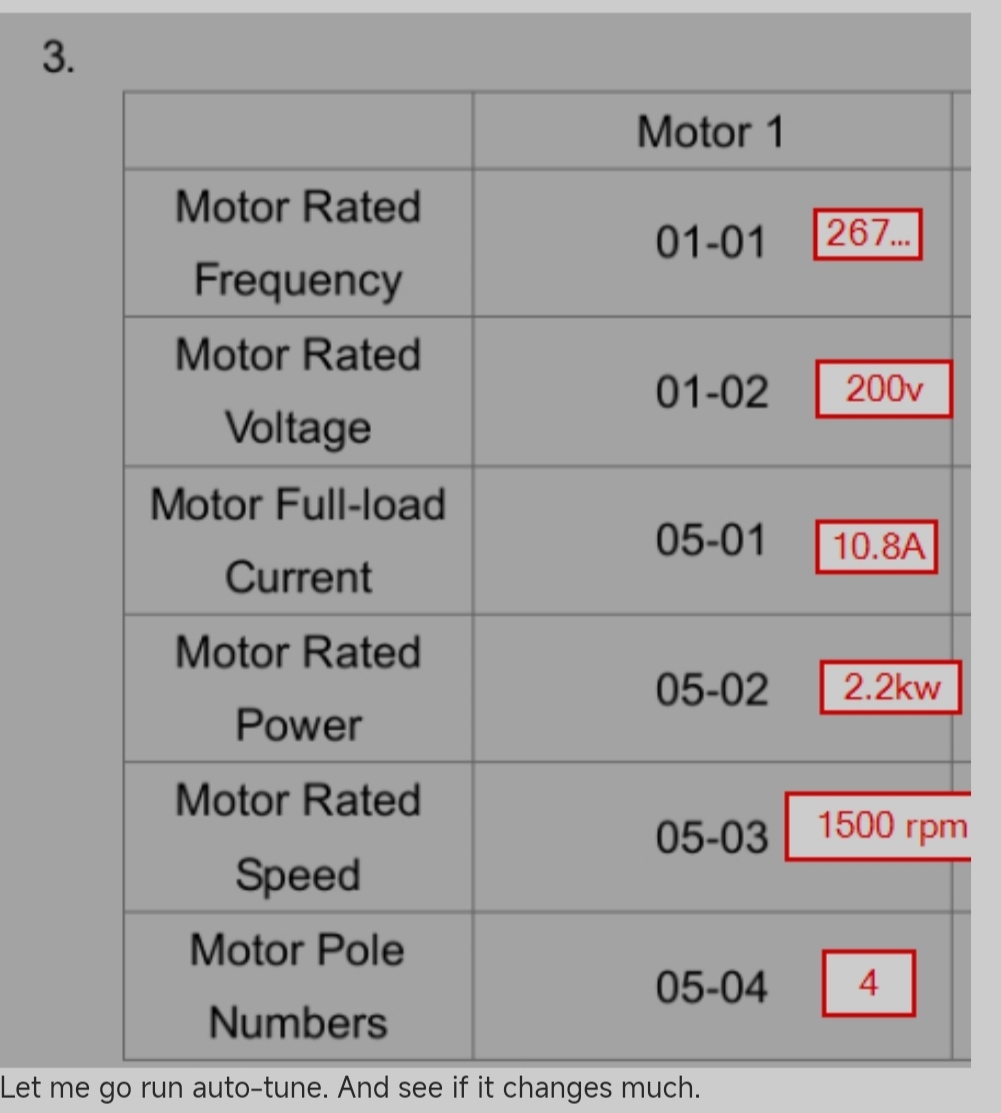Click parameter code 05-02

pos(711,689)
